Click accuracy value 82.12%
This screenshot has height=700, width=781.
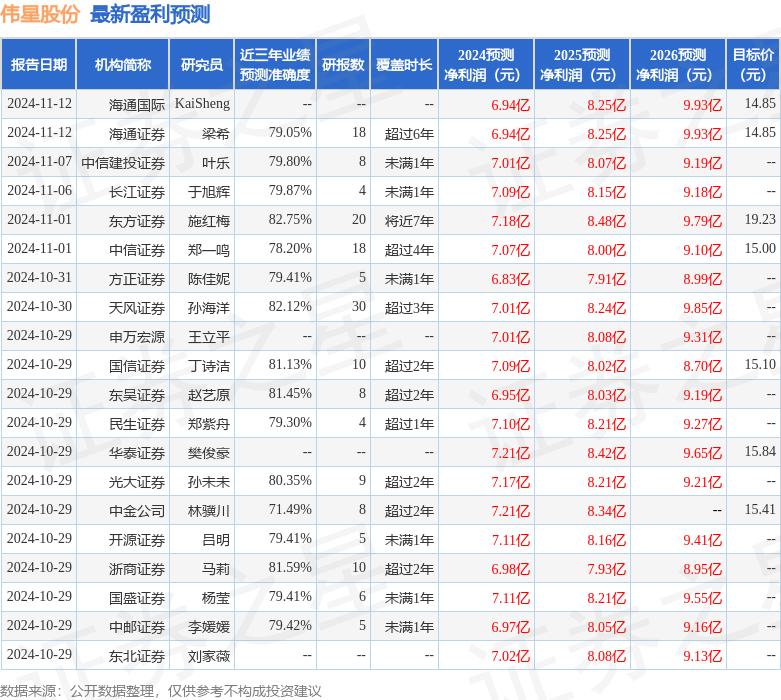click(x=290, y=306)
